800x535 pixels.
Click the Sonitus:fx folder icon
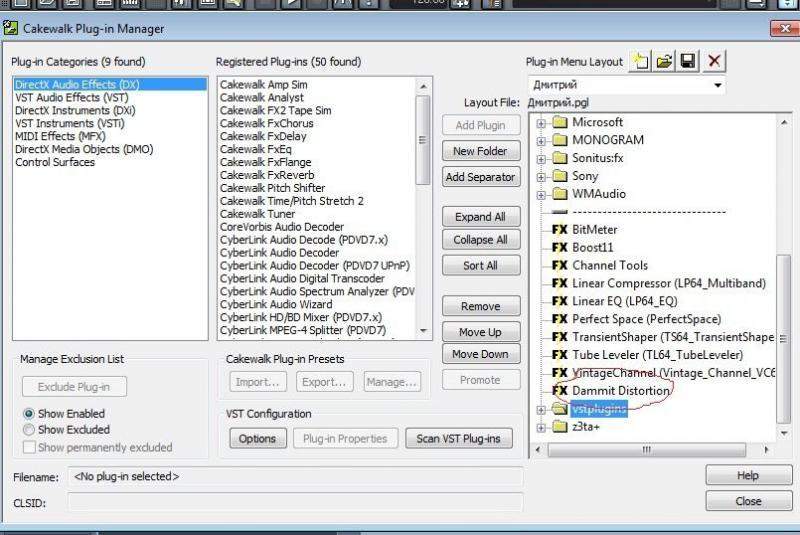click(x=560, y=158)
